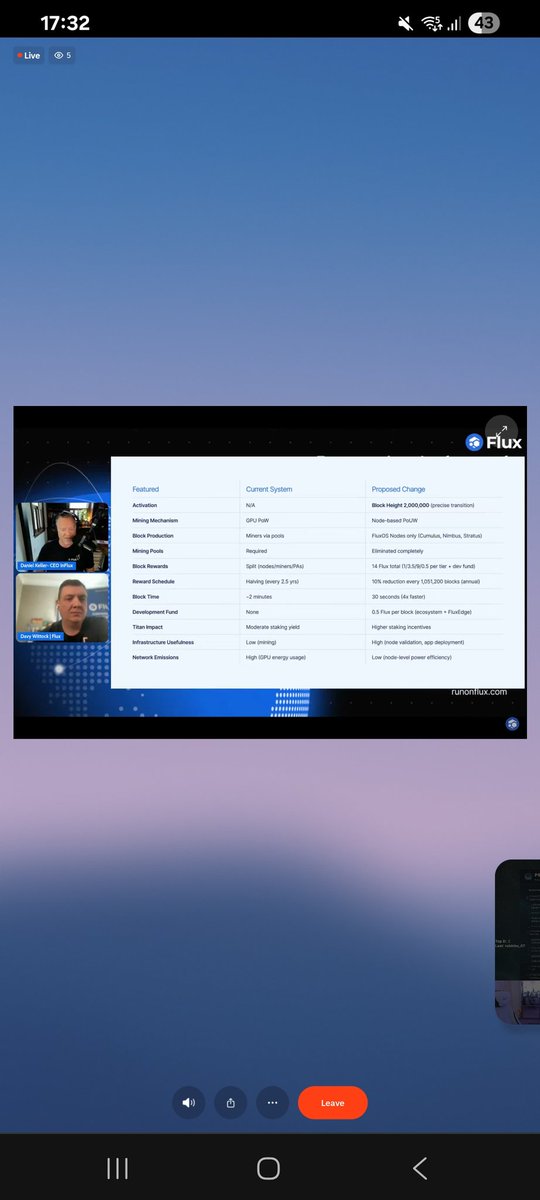Click the 'Activation' row label
The width and height of the screenshot is (540, 1200).
145,505
